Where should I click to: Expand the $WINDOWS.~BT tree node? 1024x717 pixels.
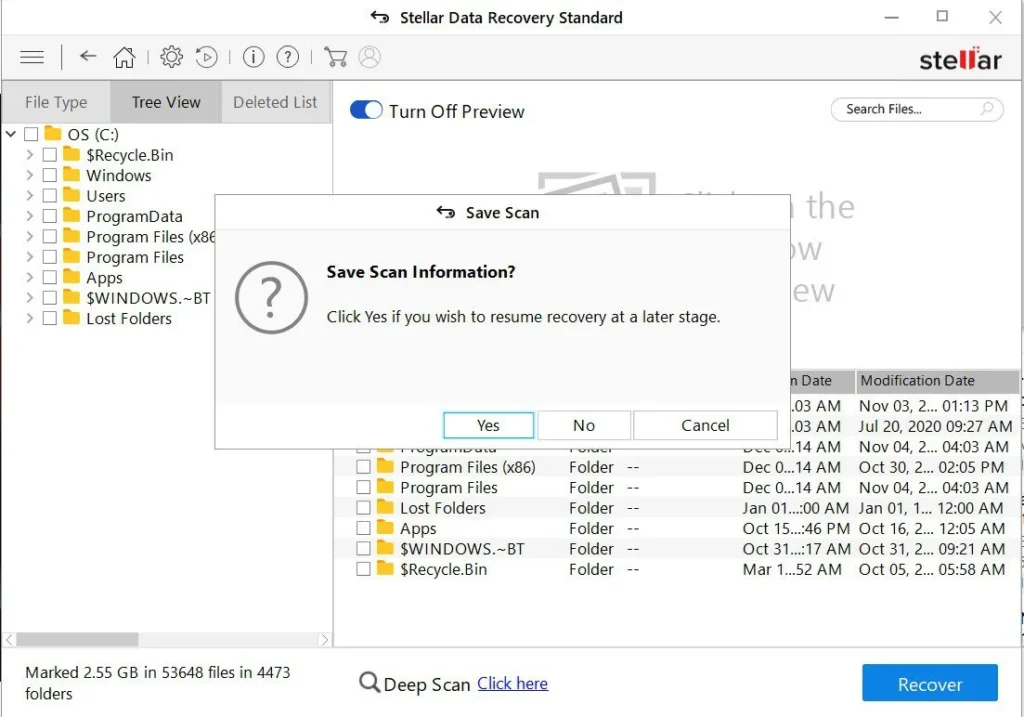pos(29,298)
